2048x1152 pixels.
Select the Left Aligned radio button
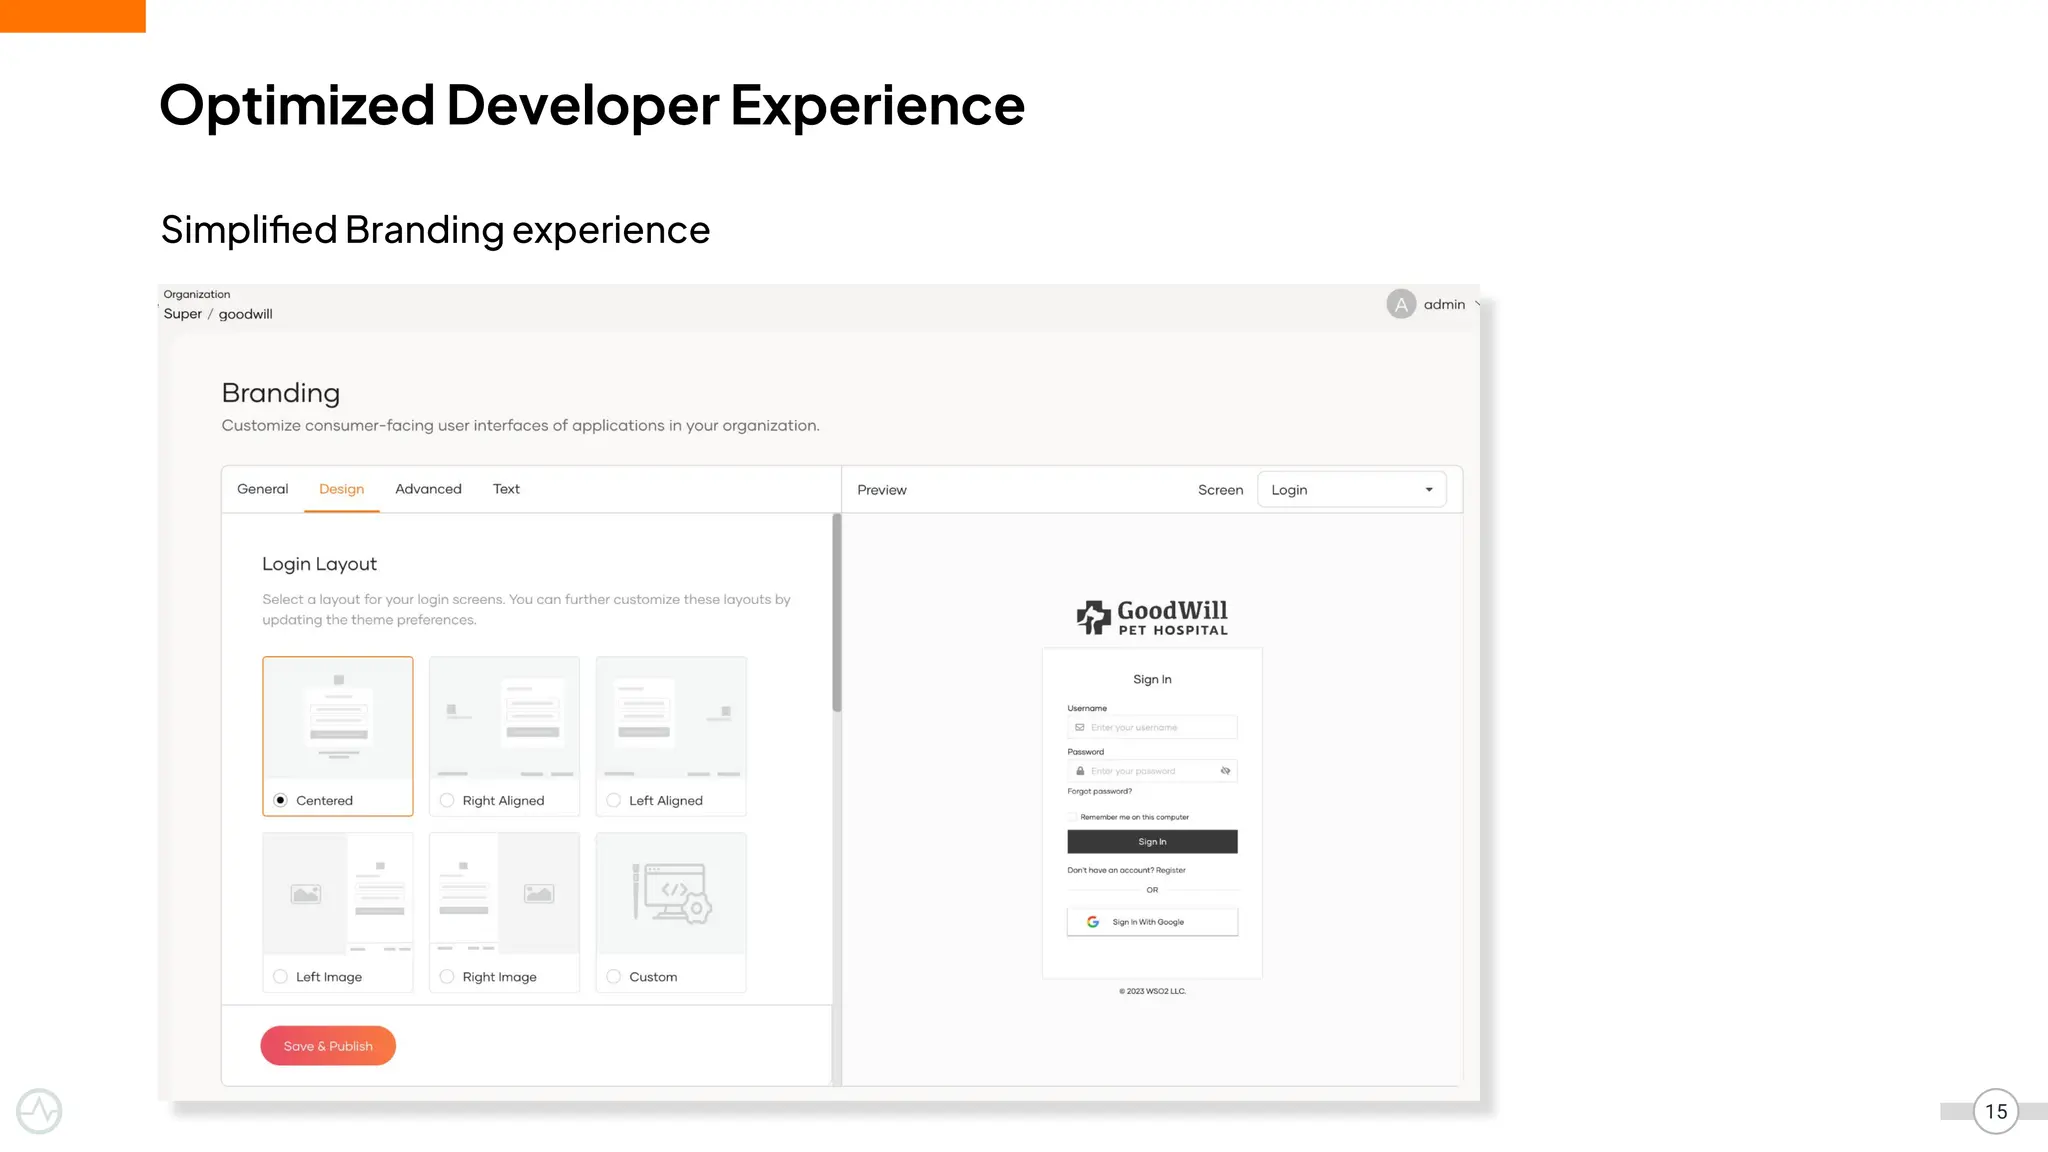click(614, 800)
